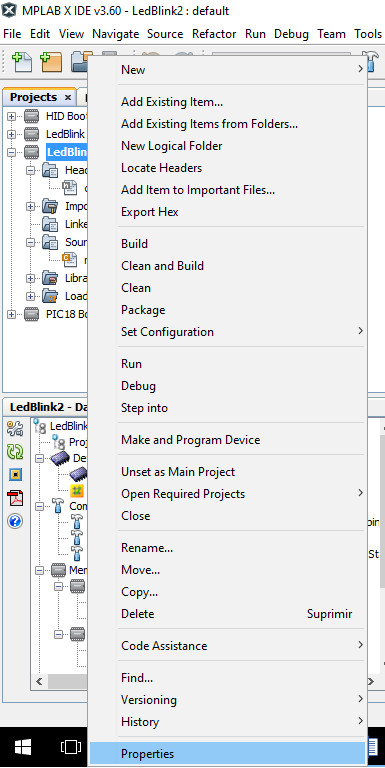Expand the PIC18 Bootloader project node
This screenshot has width=385, height=768.
coord(12,314)
